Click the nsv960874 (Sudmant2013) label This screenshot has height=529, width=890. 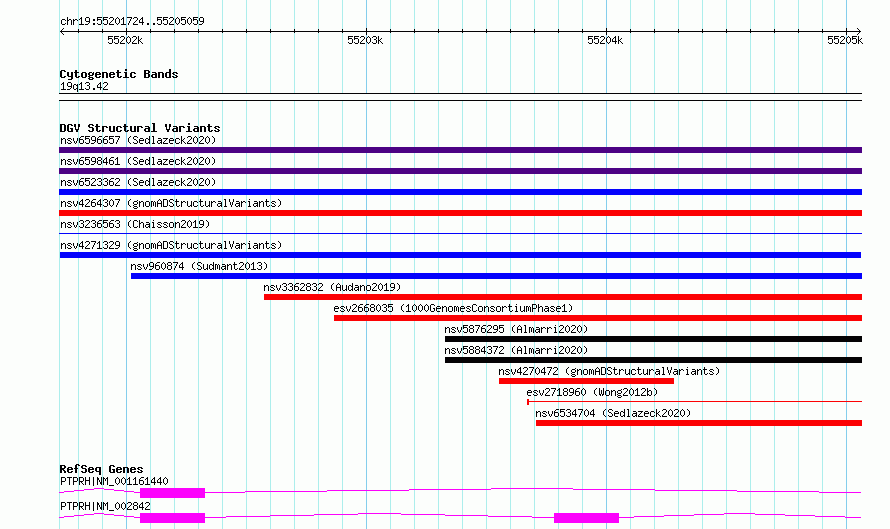(199, 266)
